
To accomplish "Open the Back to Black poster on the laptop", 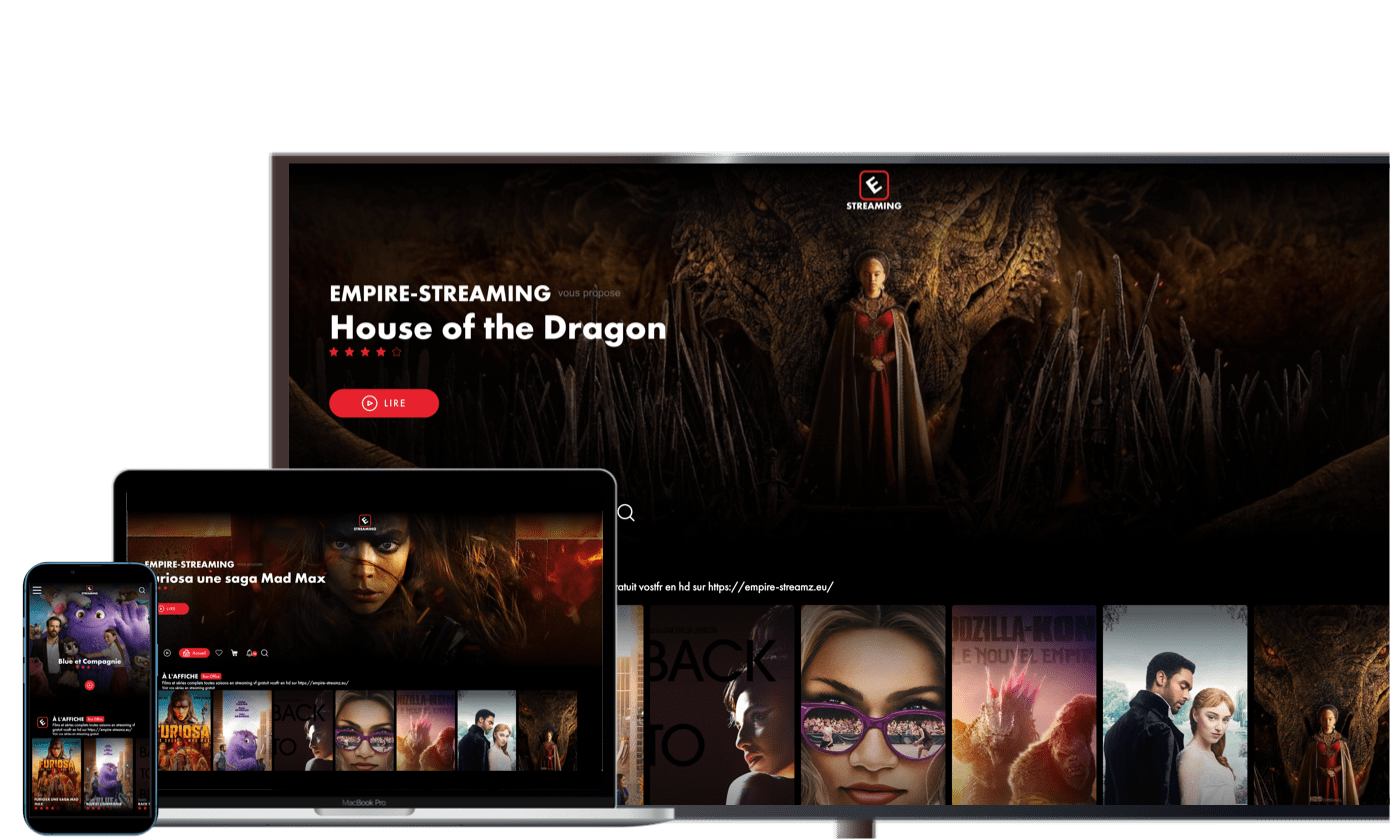I will (x=303, y=730).
